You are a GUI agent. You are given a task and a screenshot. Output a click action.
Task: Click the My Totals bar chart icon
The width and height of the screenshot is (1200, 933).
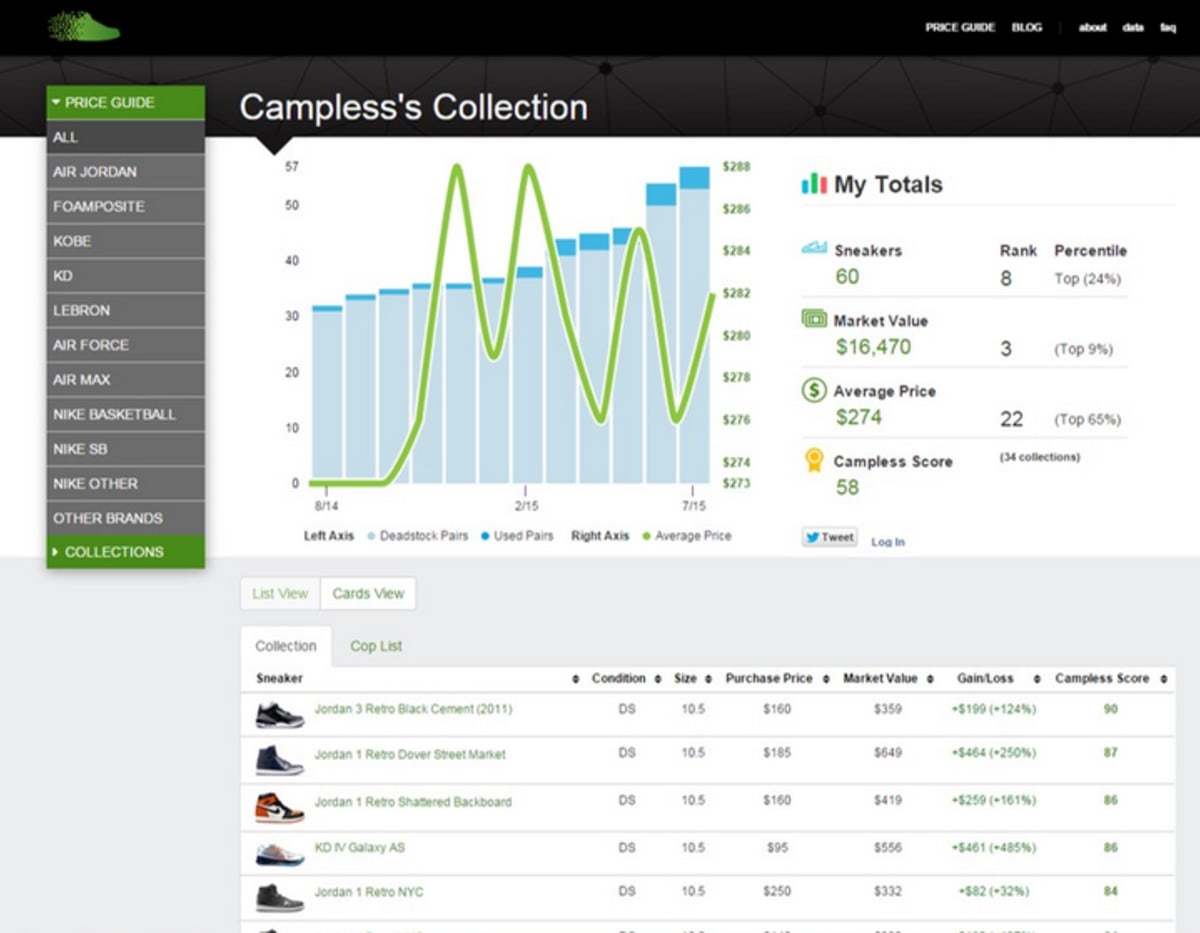pyautogui.click(x=814, y=184)
